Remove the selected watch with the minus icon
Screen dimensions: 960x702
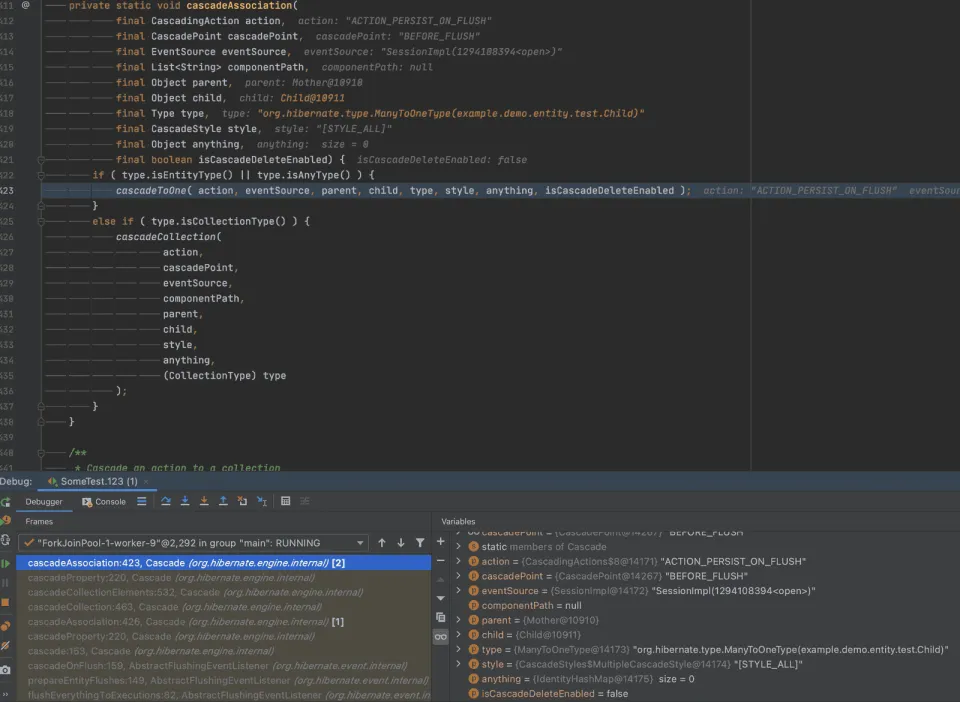tap(440, 561)
